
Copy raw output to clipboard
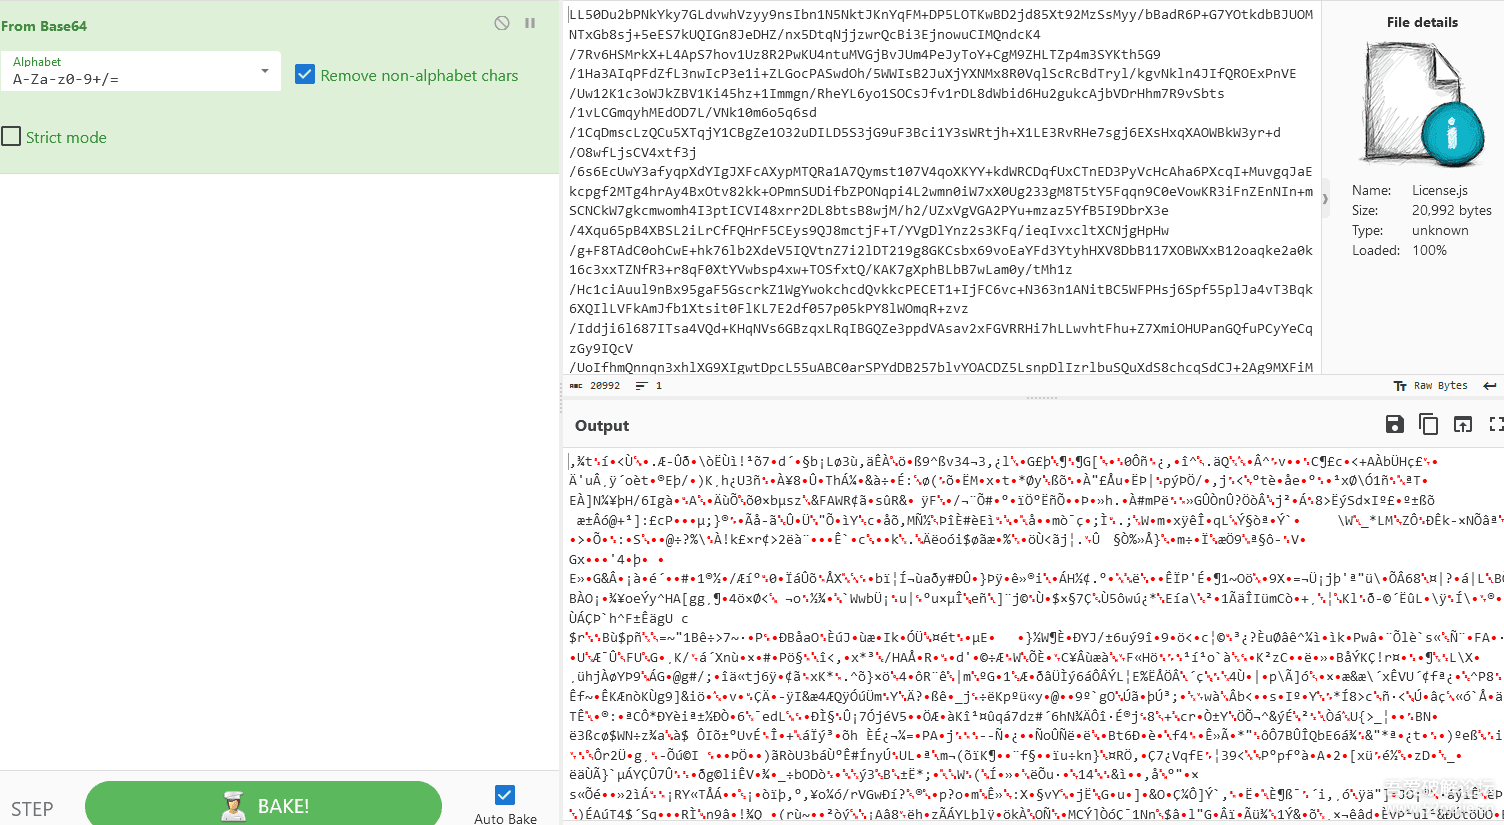click(x=1428, y=425)
